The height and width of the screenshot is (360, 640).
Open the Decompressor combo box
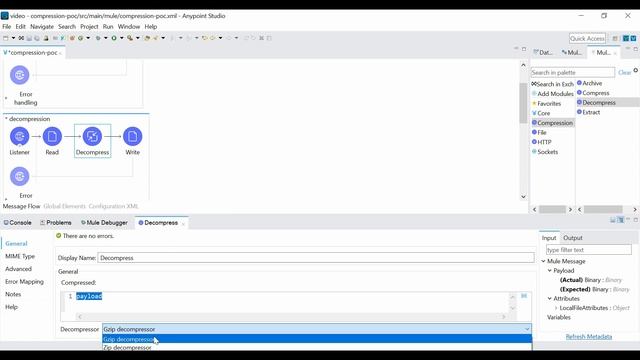(x=317, y=329)
